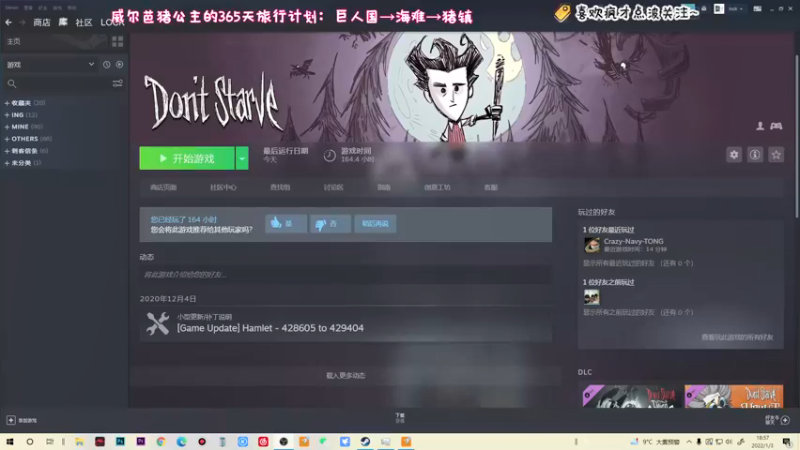Choose thumbs down 否 for recommendation
The image size is (800, 450).
tap(330, 223)
